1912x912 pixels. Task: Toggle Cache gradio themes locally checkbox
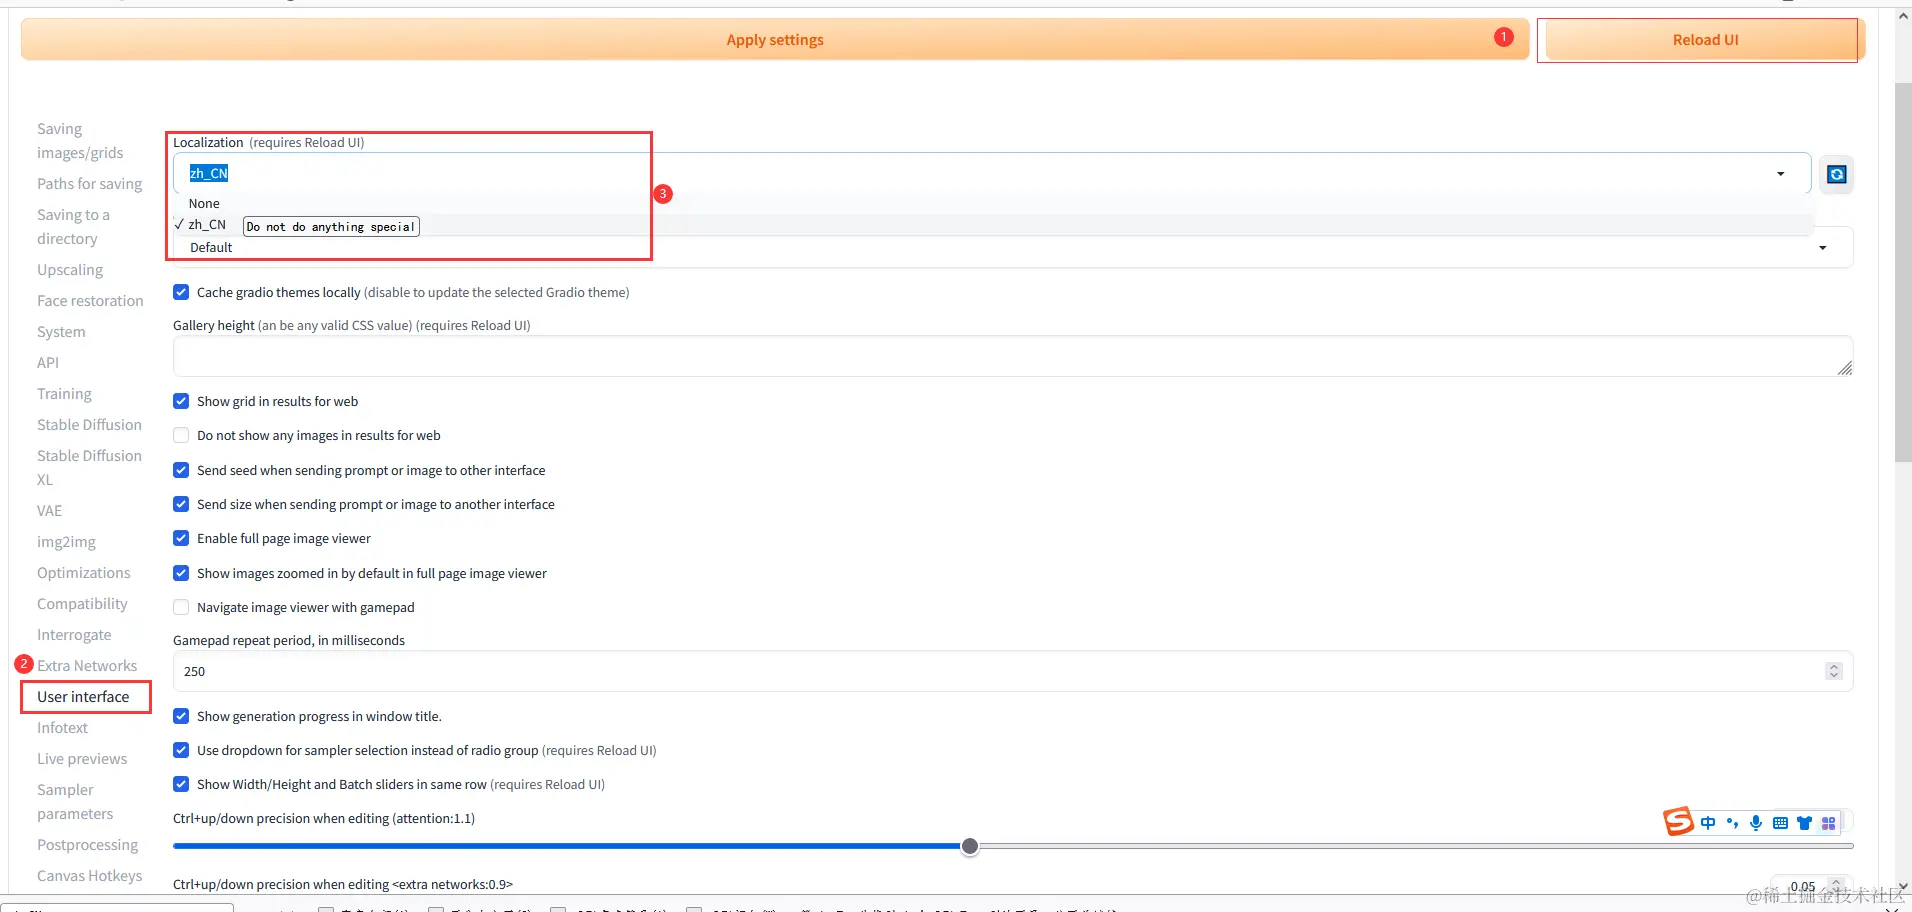[x=181, y=292]
